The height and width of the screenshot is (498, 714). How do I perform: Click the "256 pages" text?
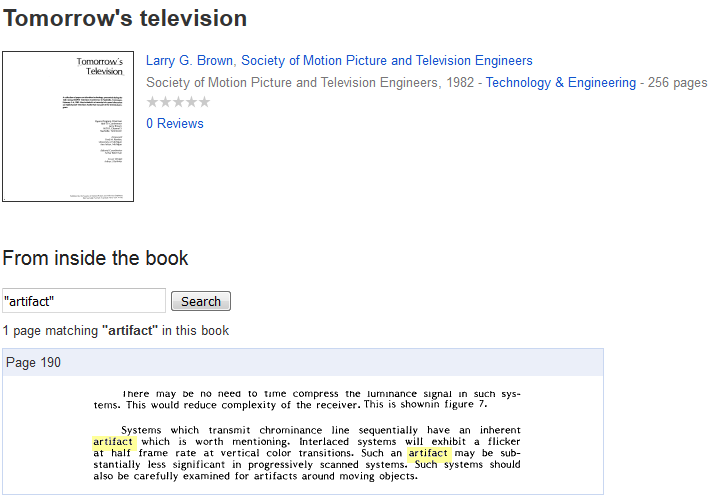coord(678,82)
